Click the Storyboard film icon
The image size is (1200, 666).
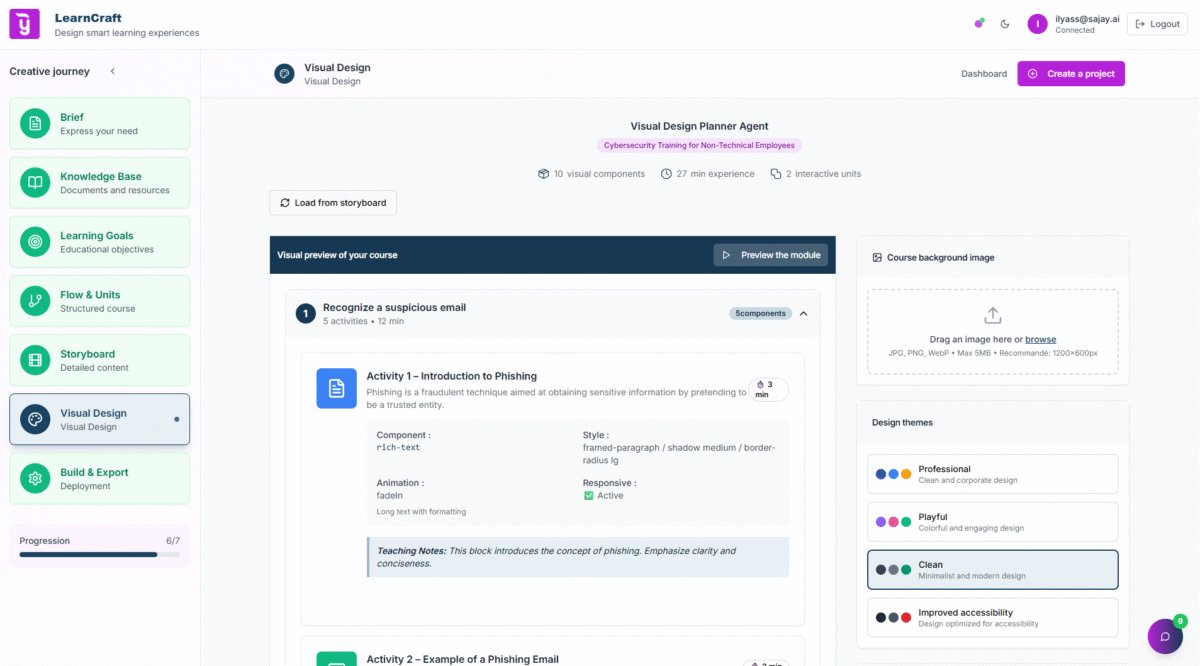(35, 360)
